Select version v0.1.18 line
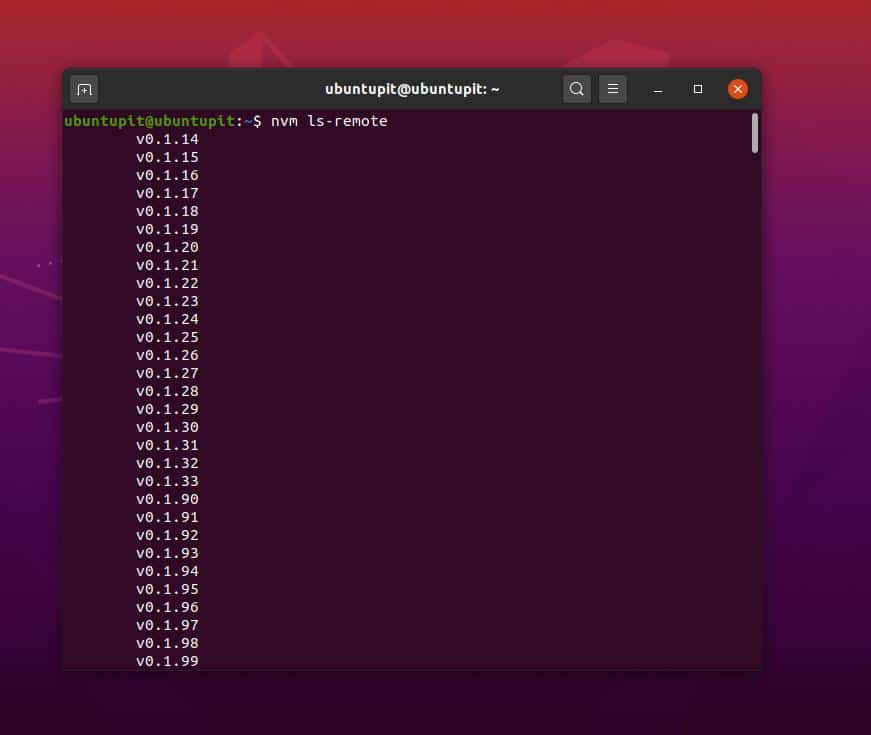Viewport: 871px width, 735px height. (167, 211)
